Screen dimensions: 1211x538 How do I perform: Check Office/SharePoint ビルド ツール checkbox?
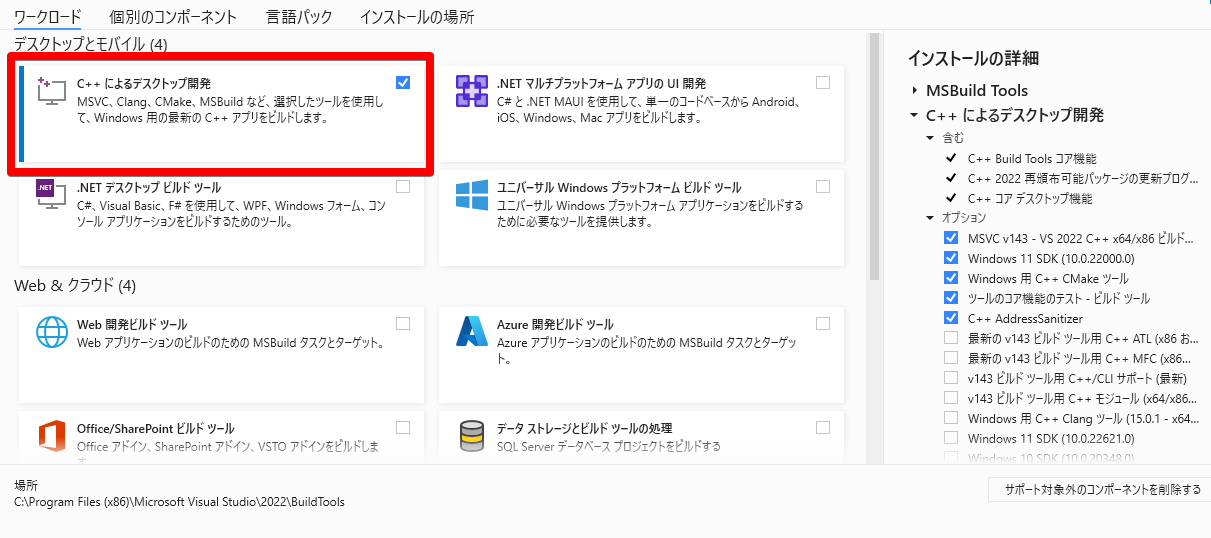point(403,427)
